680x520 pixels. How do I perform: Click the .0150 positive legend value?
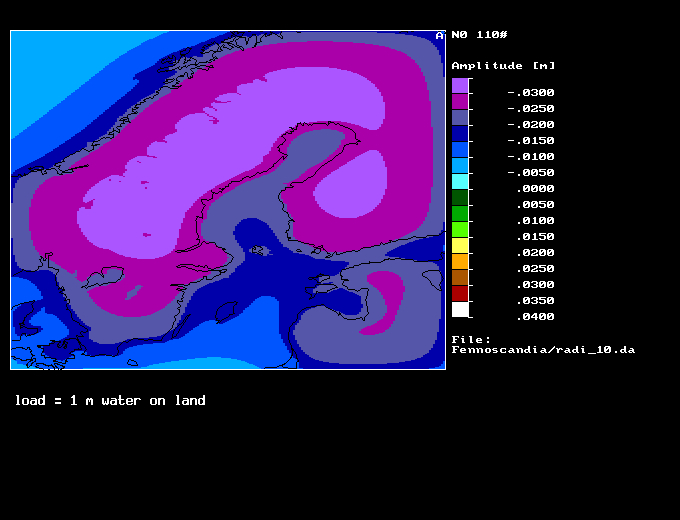(535, 237)
